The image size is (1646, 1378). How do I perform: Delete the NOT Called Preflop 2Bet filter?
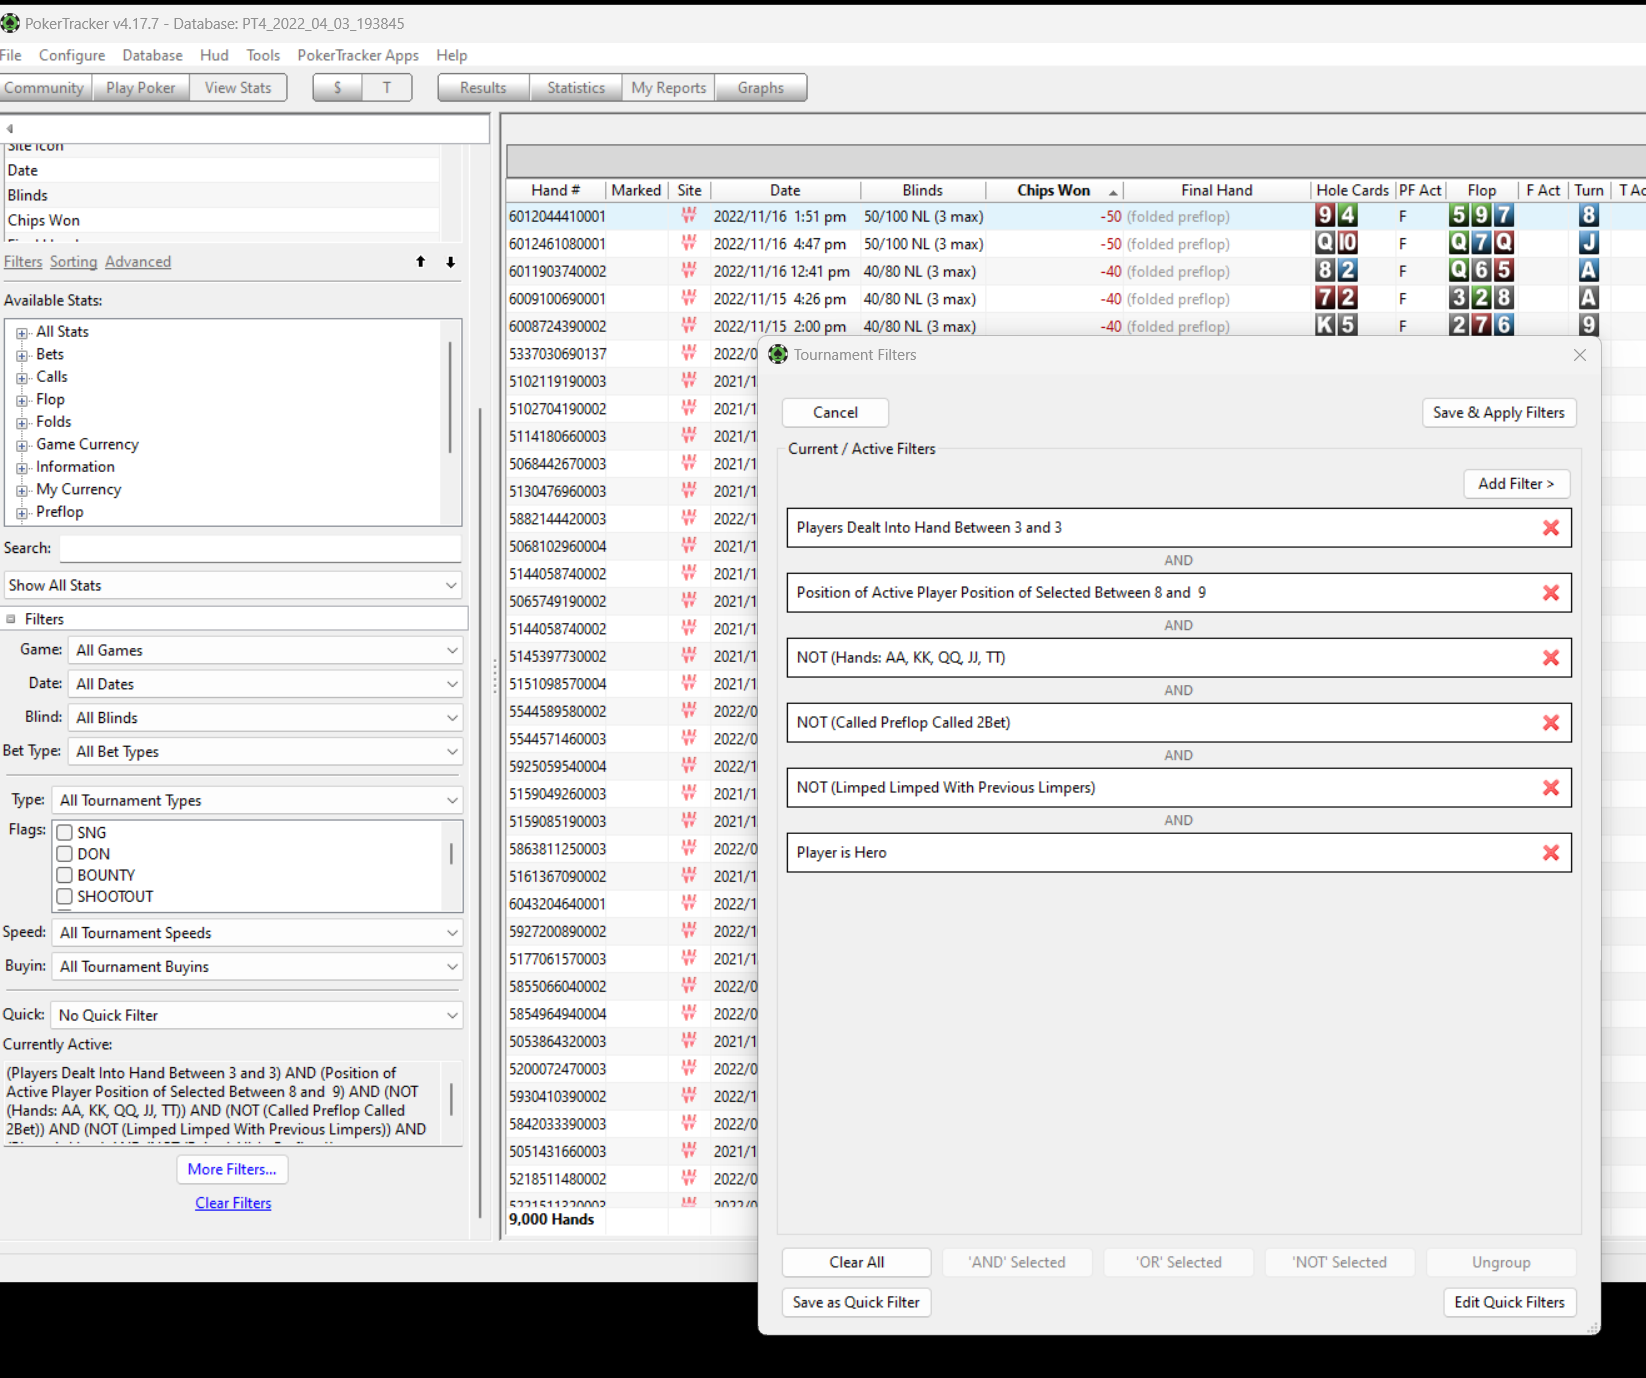tap(1551, 723)
